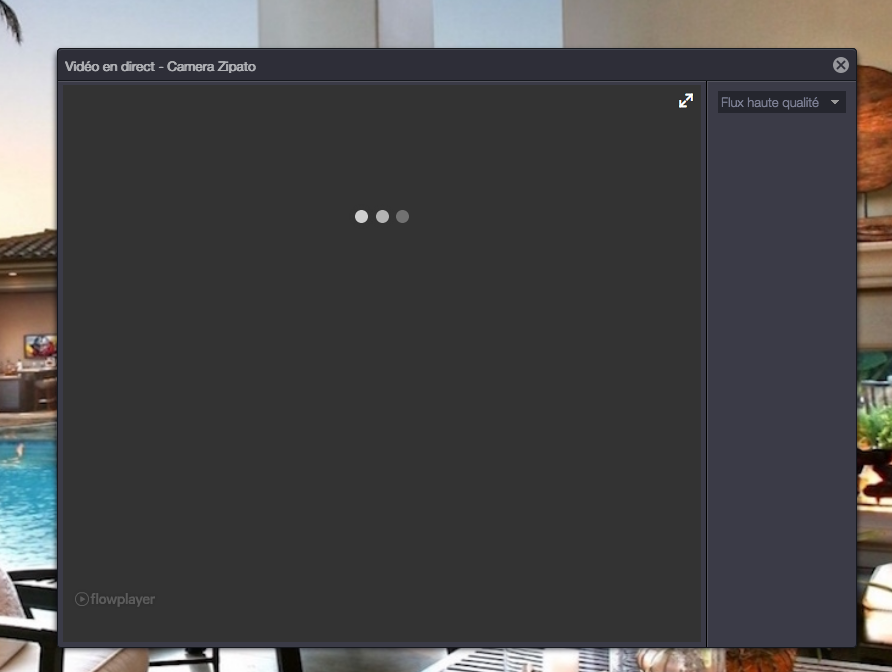Click the center of the video area

point(382,363)
